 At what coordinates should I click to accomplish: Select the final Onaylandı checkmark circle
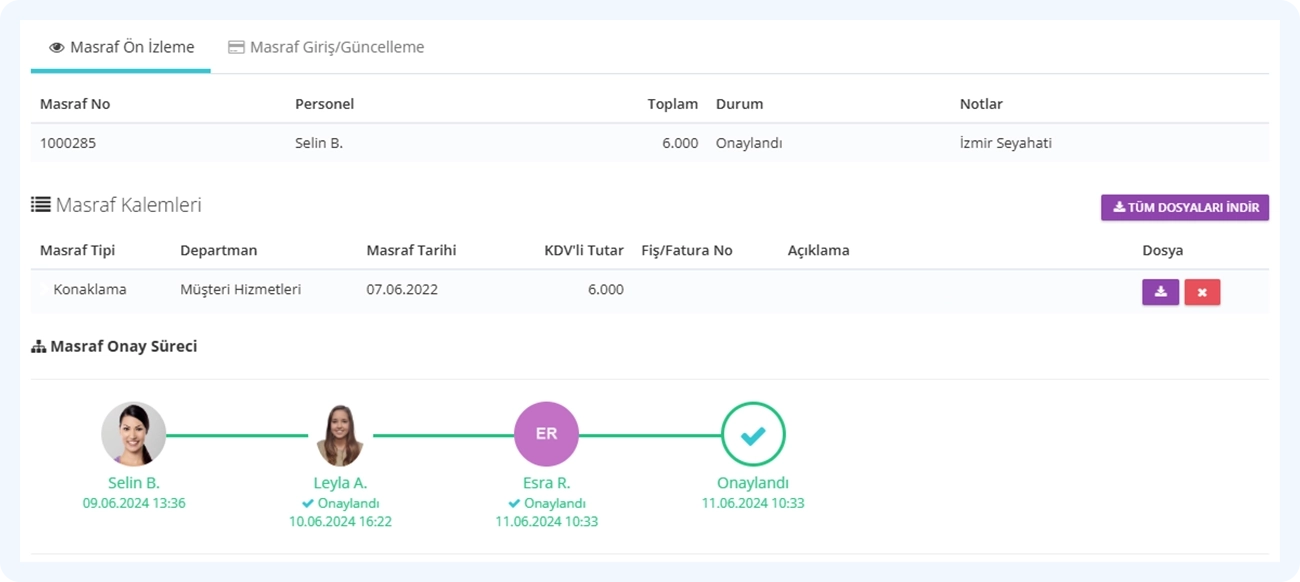point(753,434)
